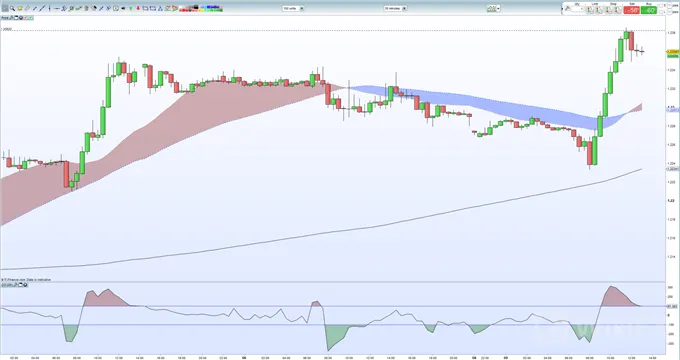Open the chart style icon with dropdown arrow
The width and height of the screenshot is (680, 360).
493,8
